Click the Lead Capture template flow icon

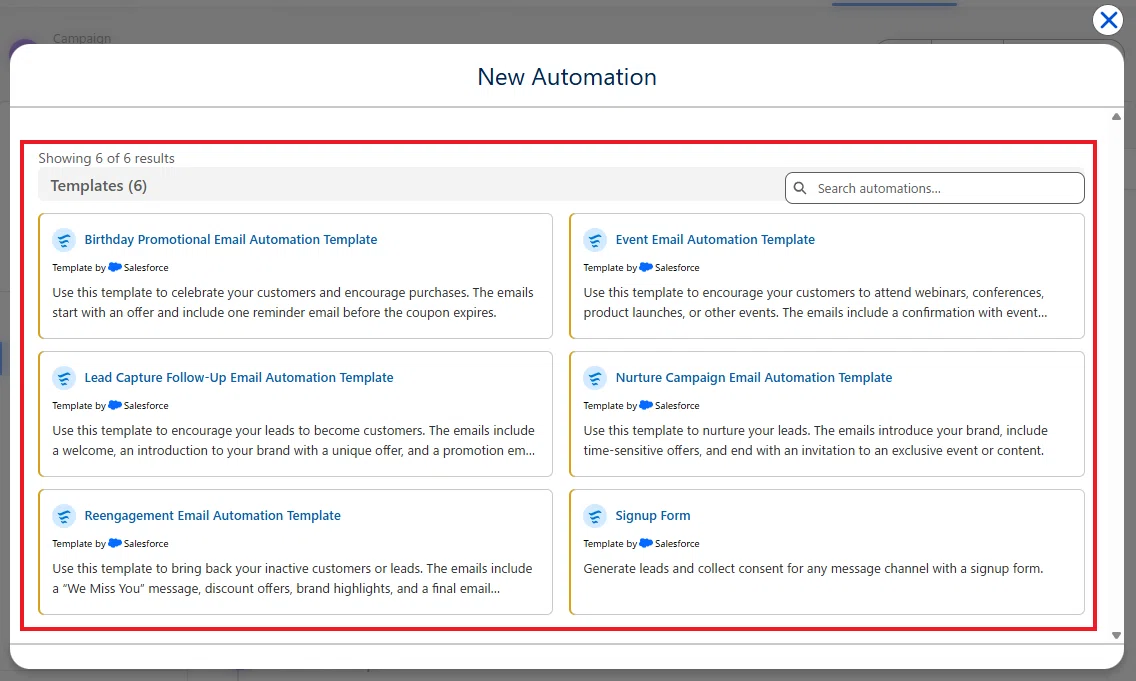click(x=64, y=377)
